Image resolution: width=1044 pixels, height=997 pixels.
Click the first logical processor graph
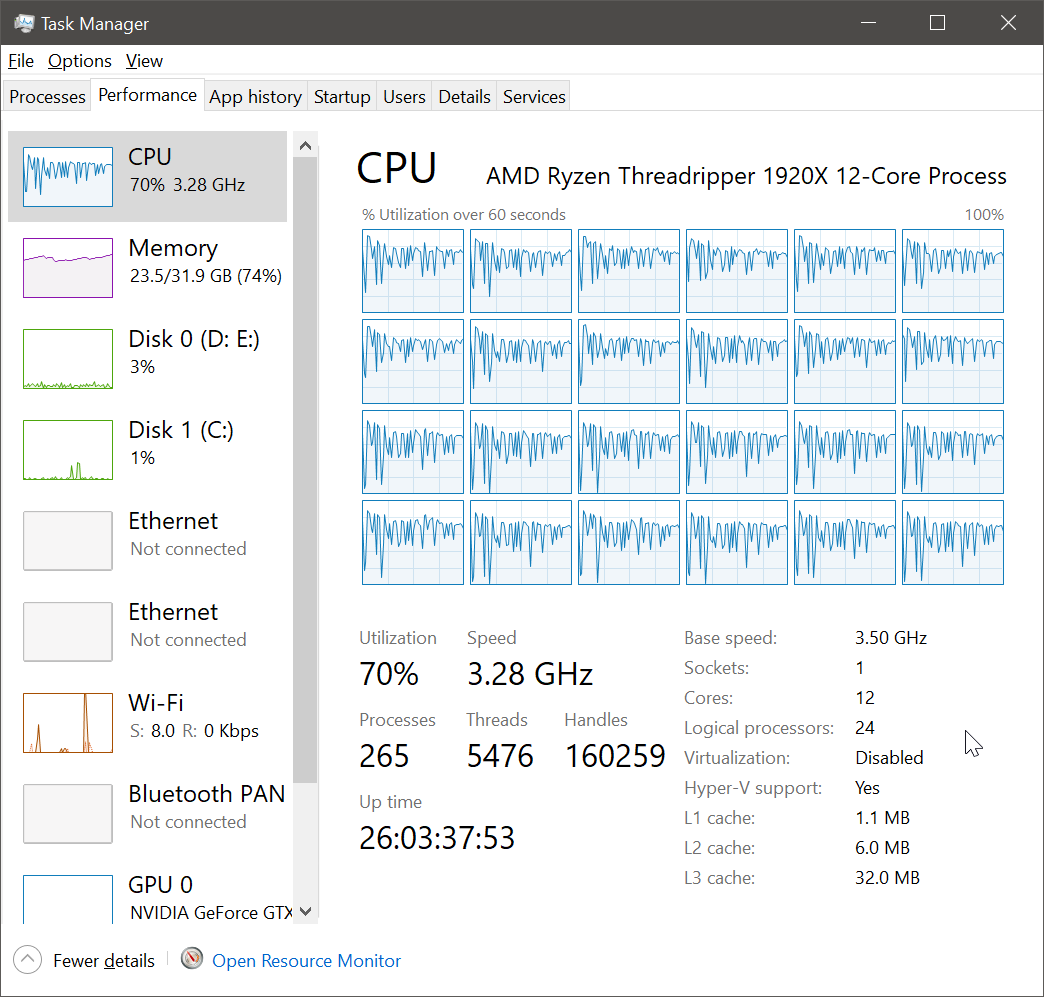point(413,271)
